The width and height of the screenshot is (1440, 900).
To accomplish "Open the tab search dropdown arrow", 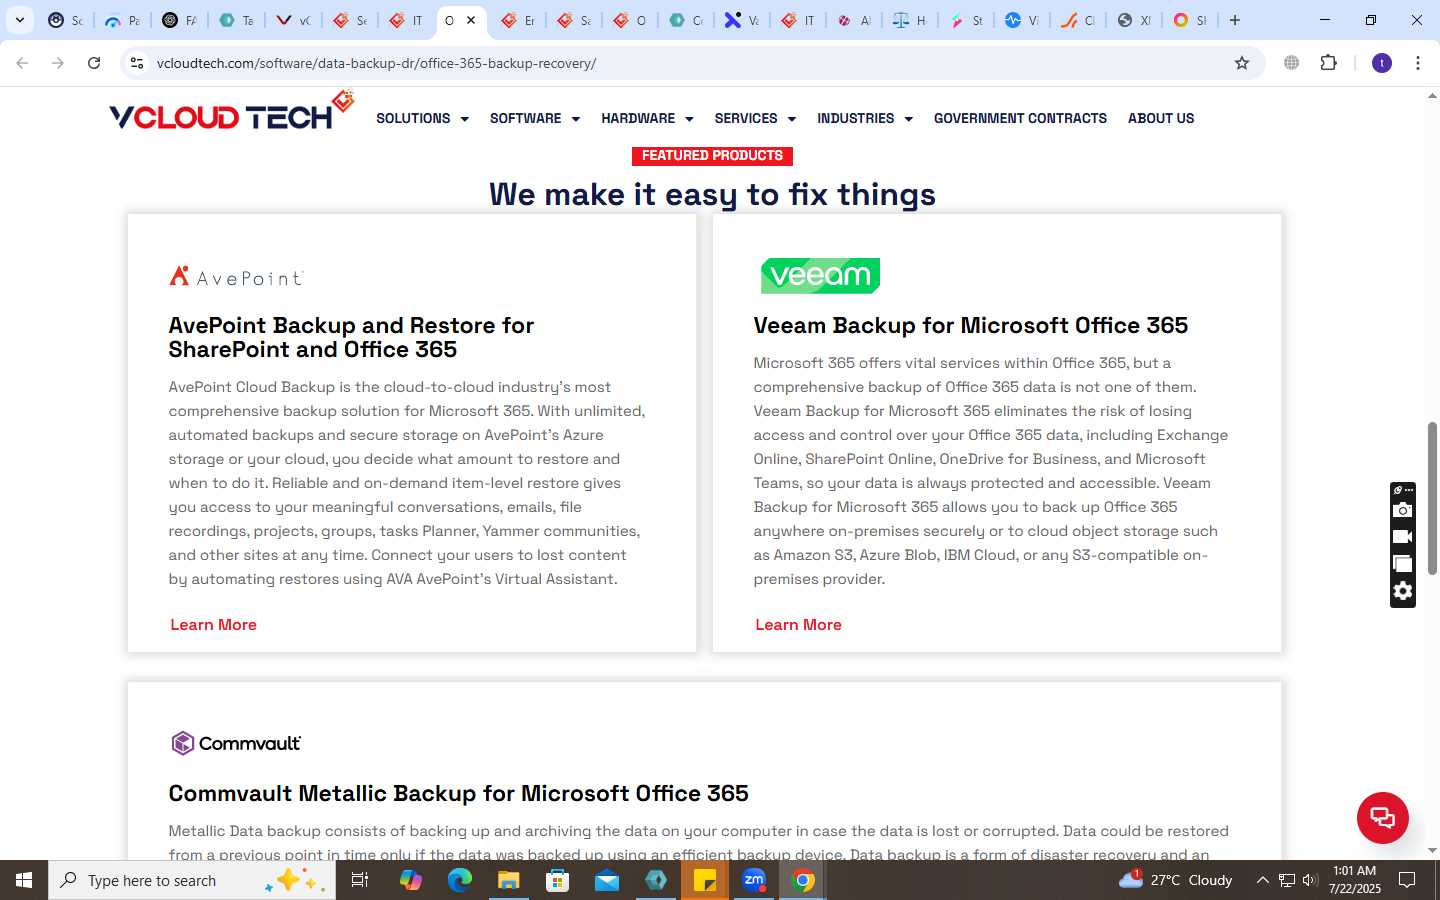I will (20, 20).
